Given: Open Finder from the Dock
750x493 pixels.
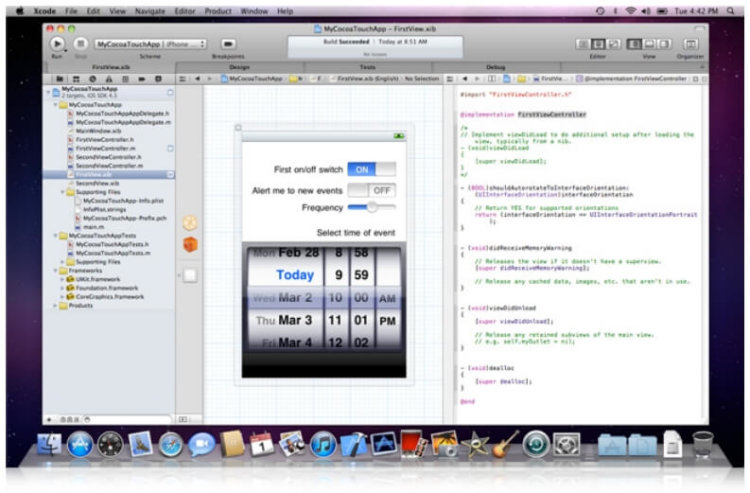Looking at the screenshot, I should [50, 445].
